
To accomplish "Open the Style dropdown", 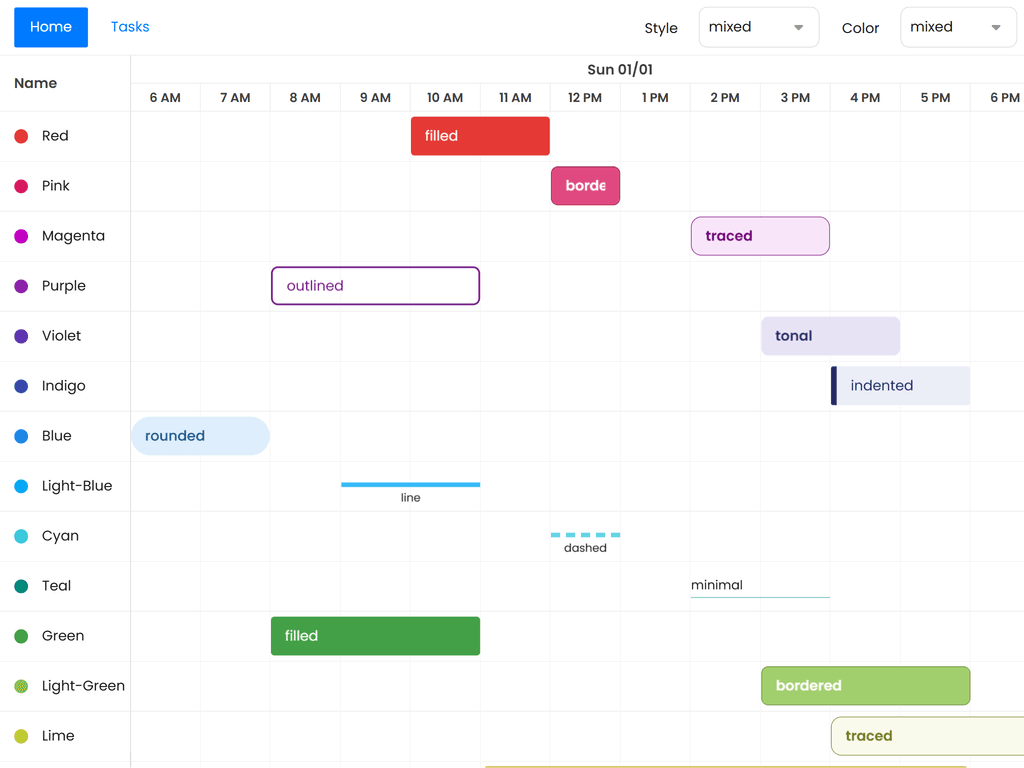I will (x=758, y=28).
